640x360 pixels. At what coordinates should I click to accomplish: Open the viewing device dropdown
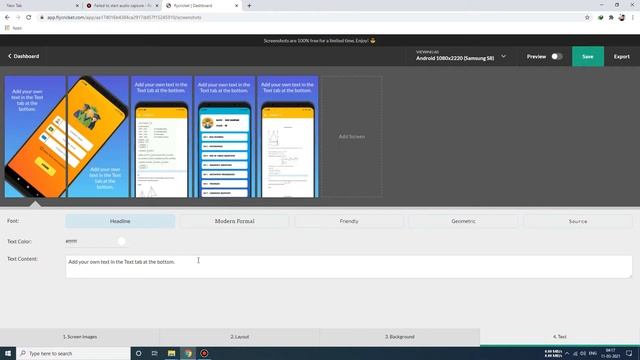coord(461,56)
